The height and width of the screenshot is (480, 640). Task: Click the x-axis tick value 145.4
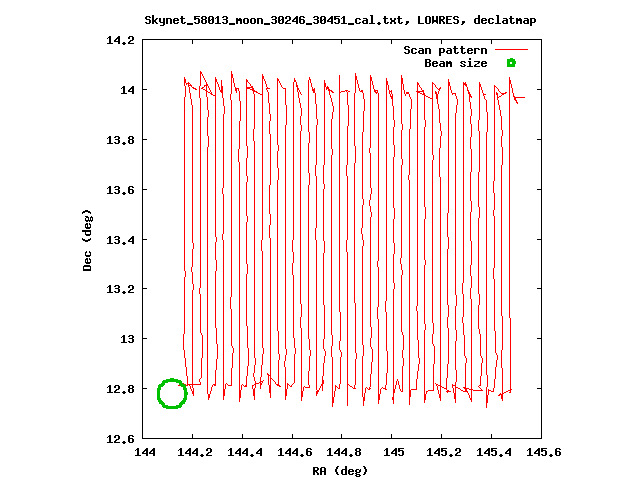(x=494, y=452)
